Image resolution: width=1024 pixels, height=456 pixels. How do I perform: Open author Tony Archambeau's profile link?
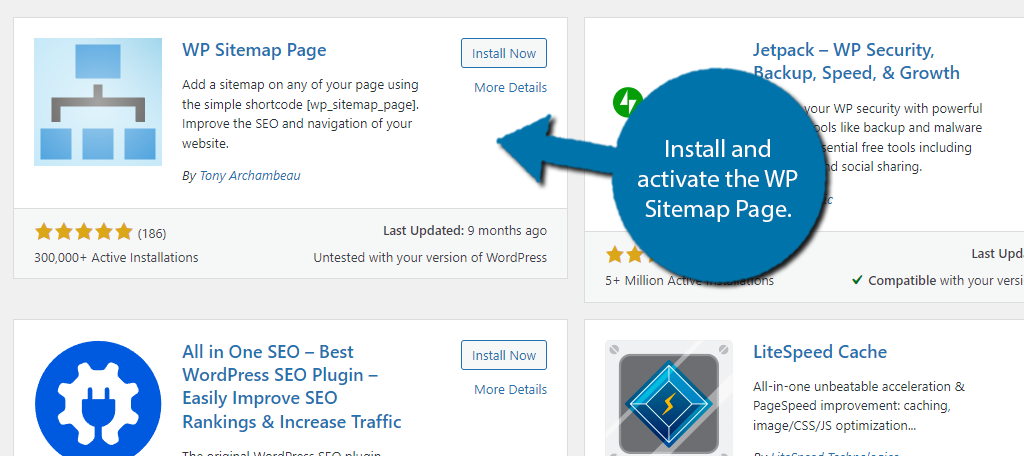pos(250,175)
